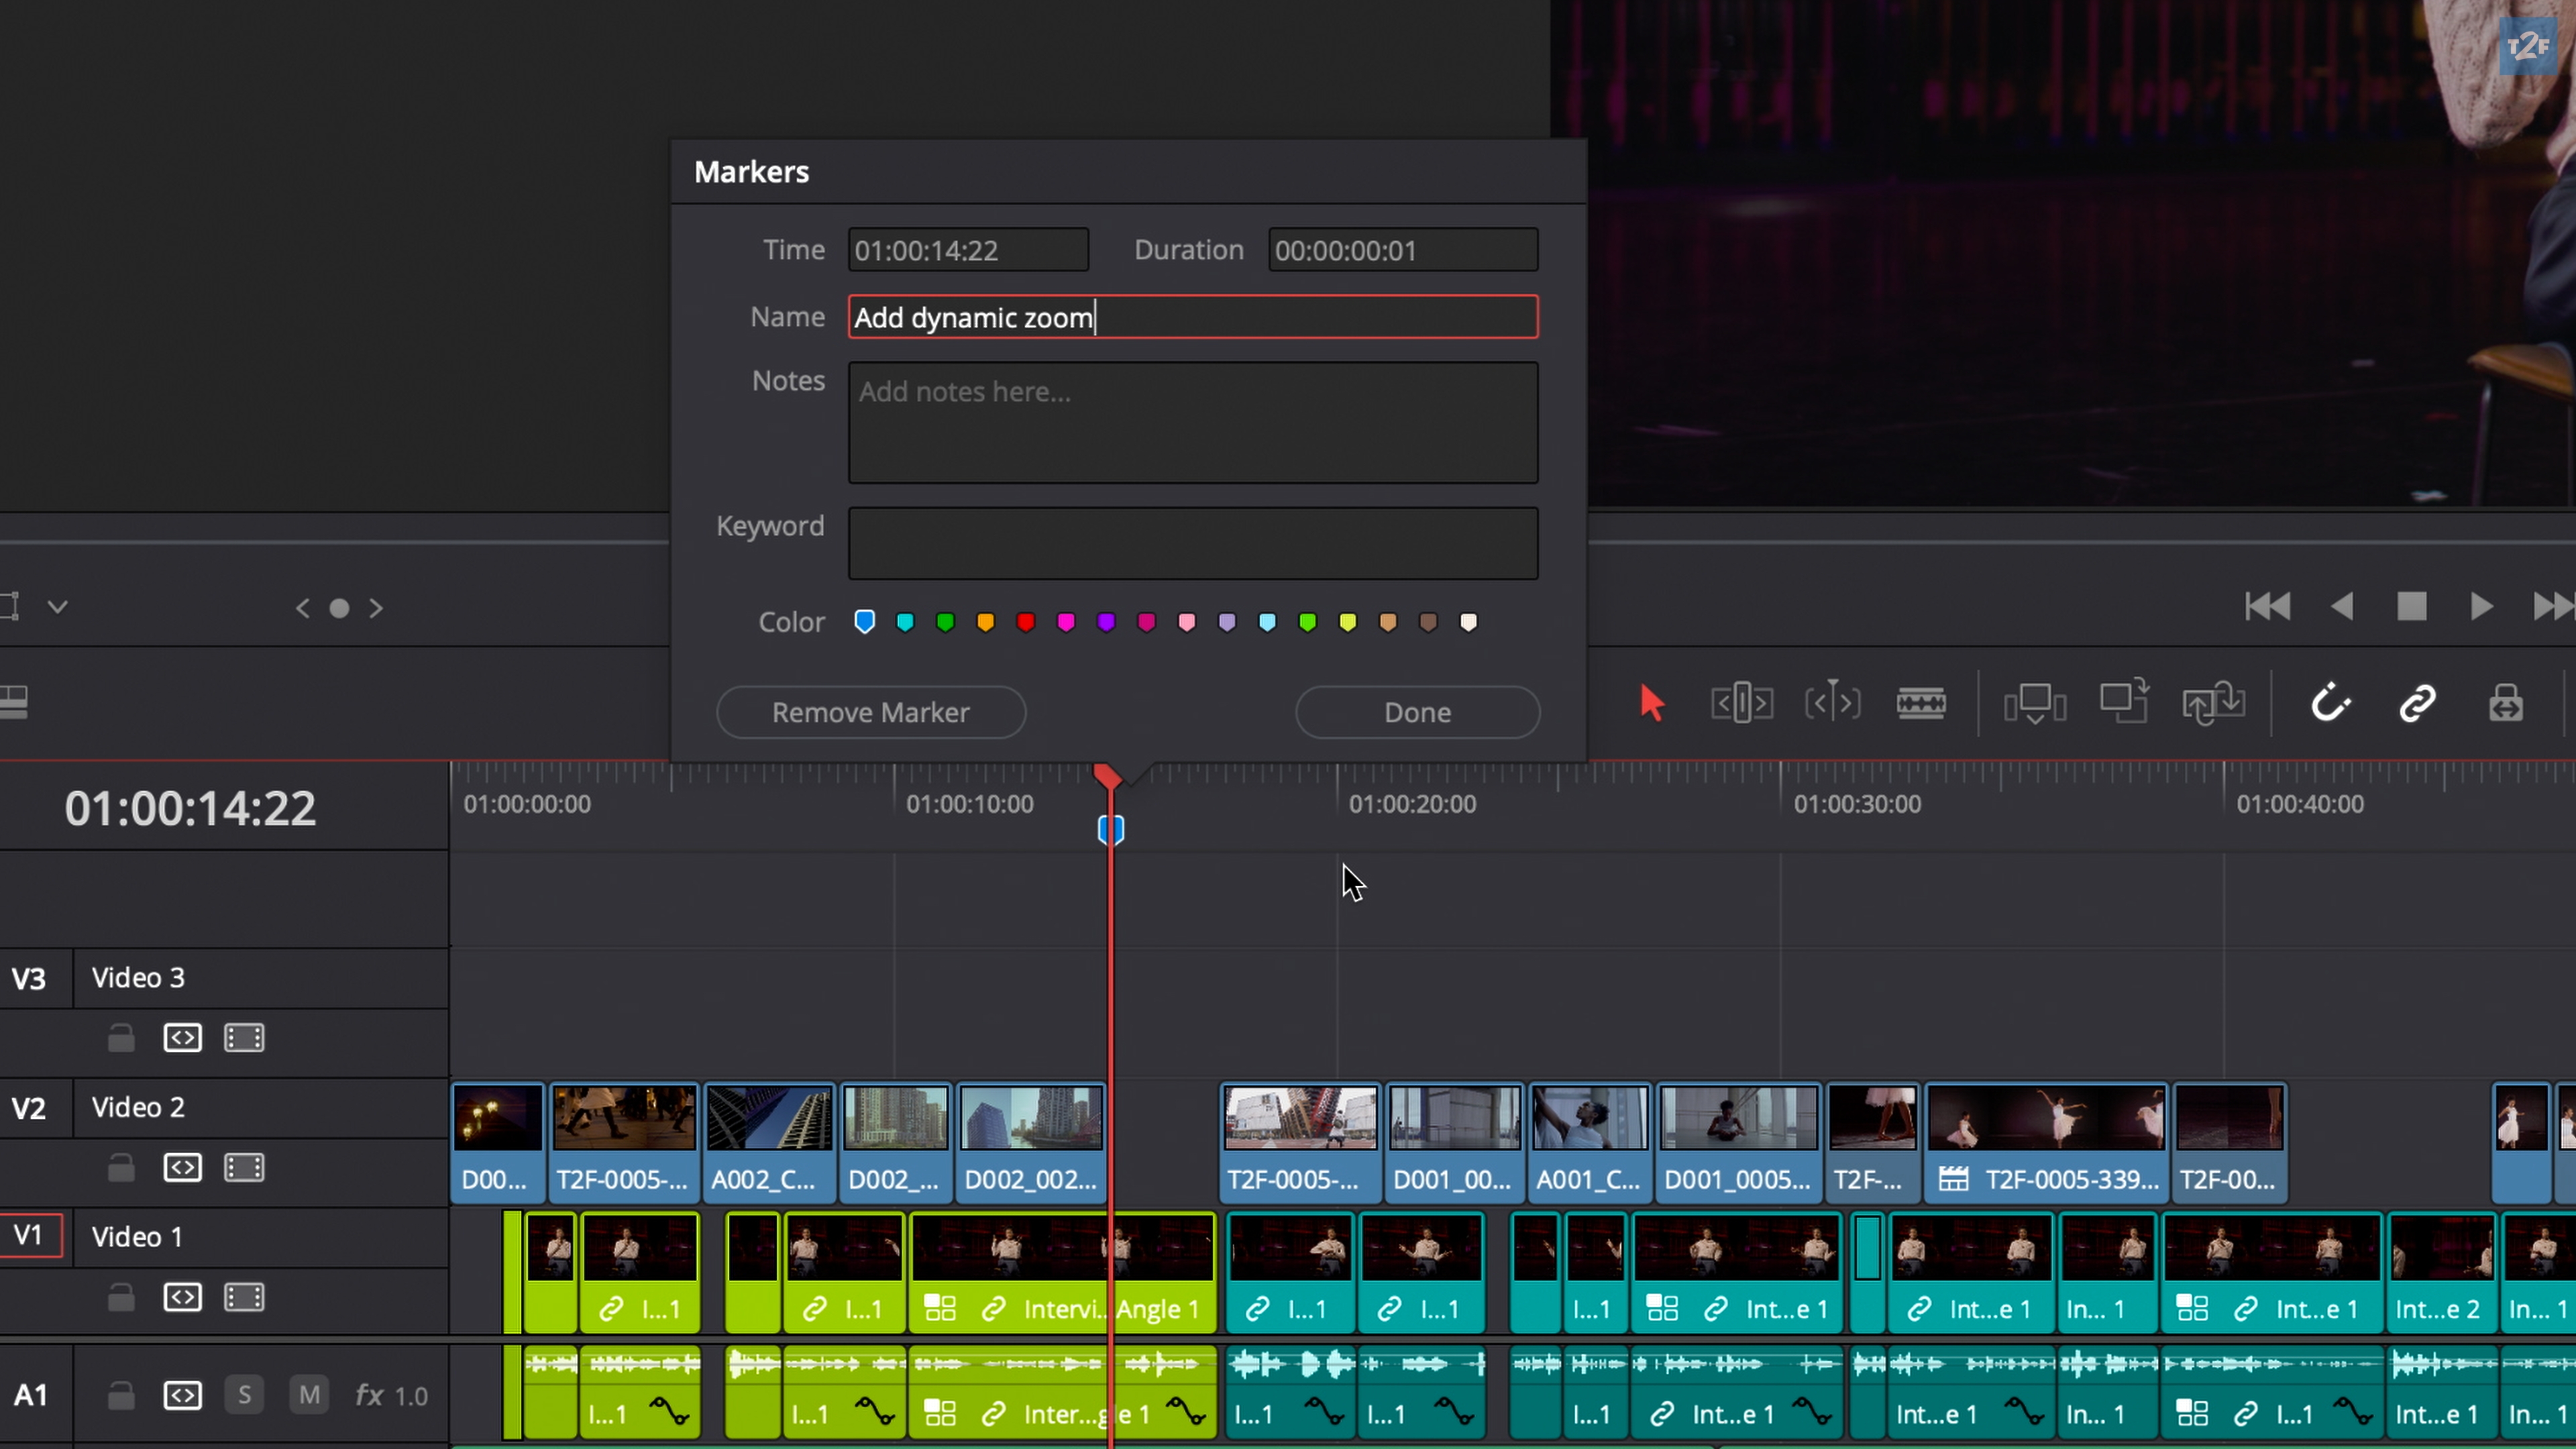Jump to the next marker with the right chevron
Image resolution: width=2576 pixels, height=1449 pixels.
[x=376, y=608]
